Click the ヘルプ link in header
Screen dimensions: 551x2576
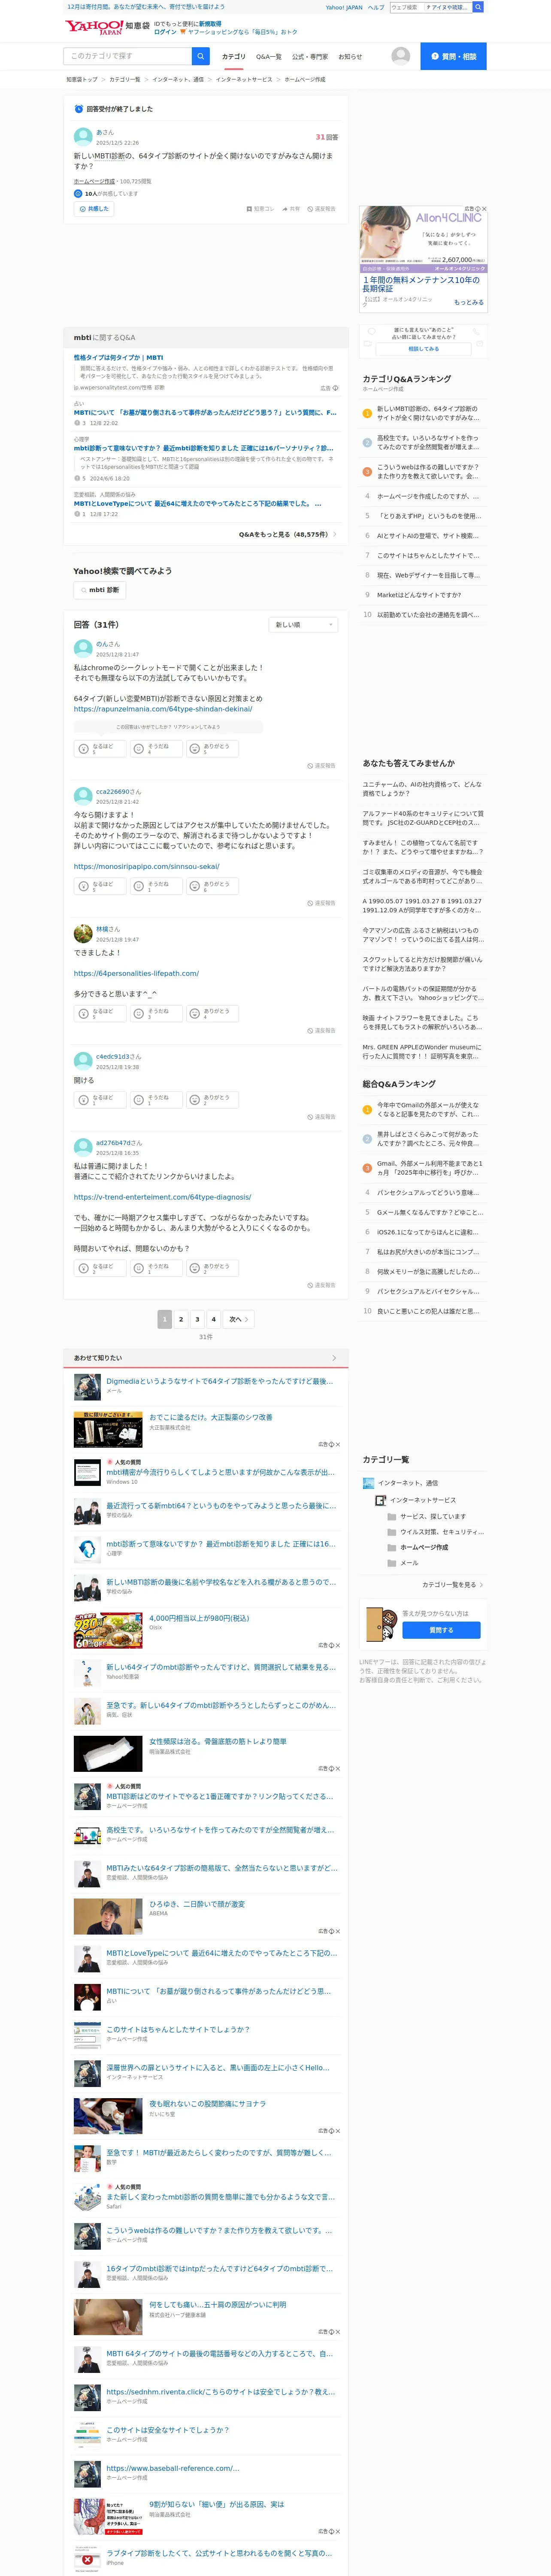tap(376, 7)
